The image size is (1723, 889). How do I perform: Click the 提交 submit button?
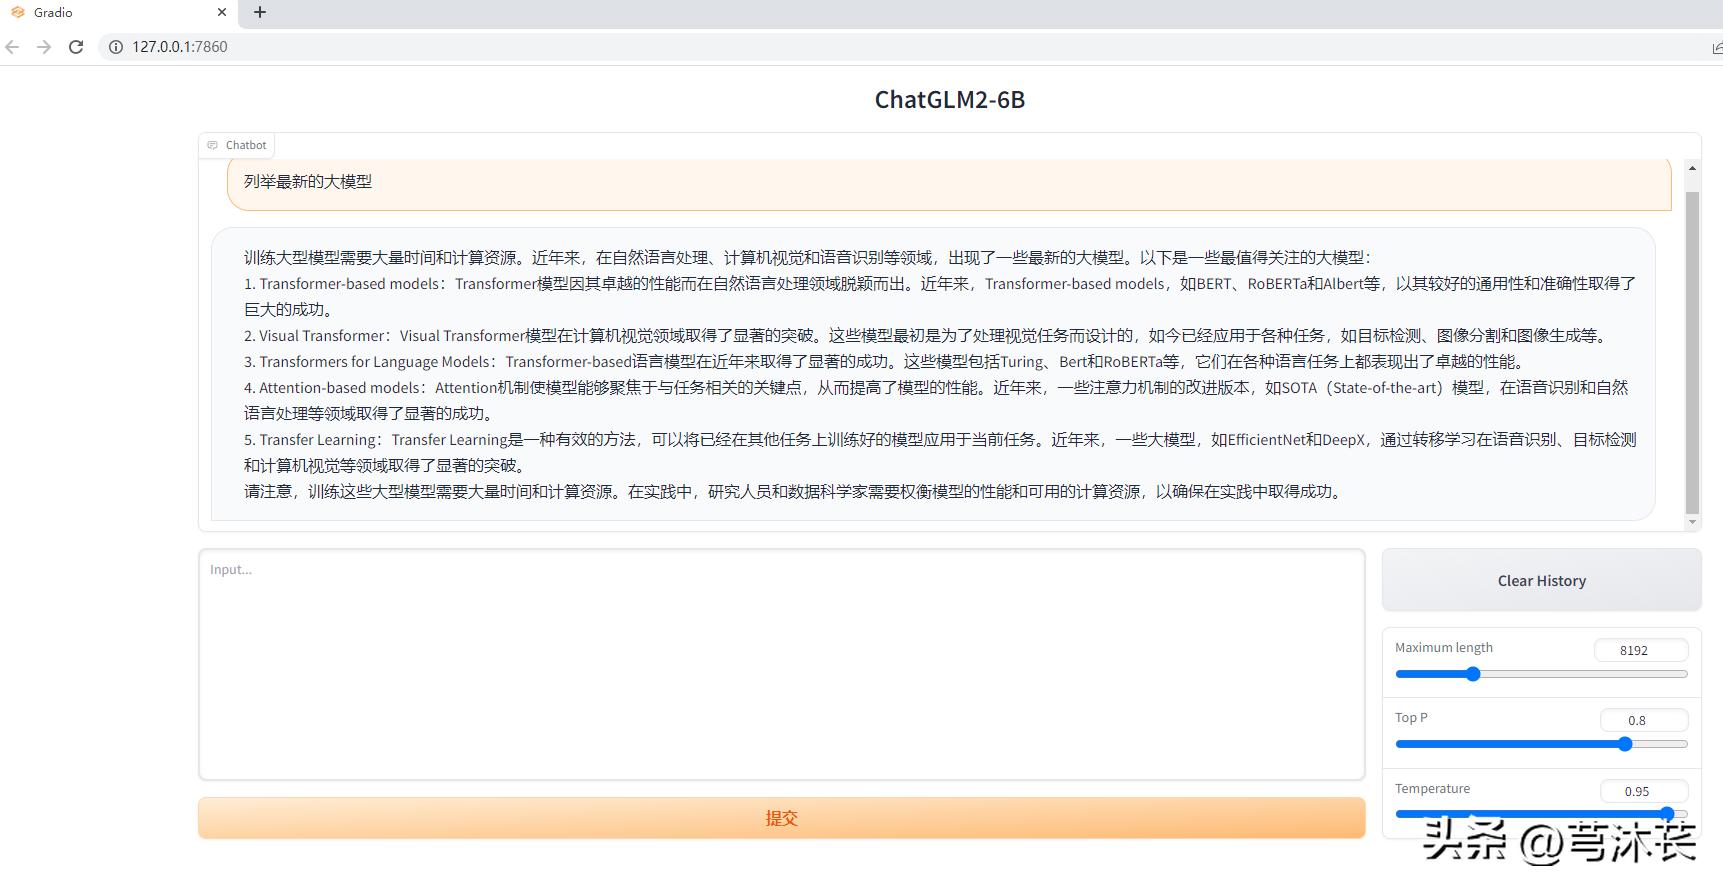[x=782, y=818]
